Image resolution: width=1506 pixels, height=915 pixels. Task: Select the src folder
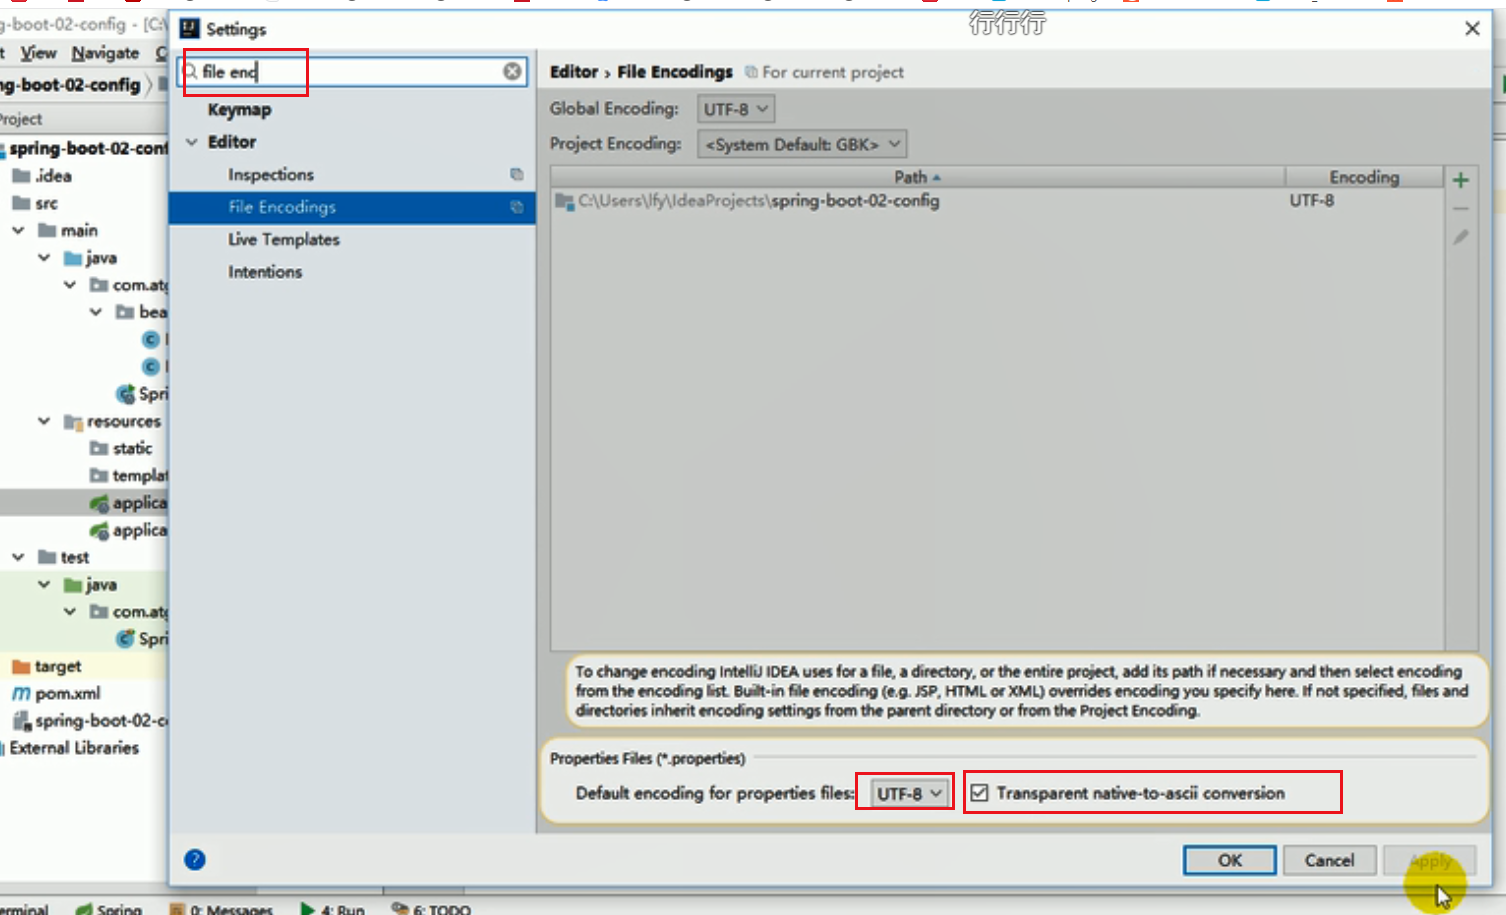[x=36, y=203]
